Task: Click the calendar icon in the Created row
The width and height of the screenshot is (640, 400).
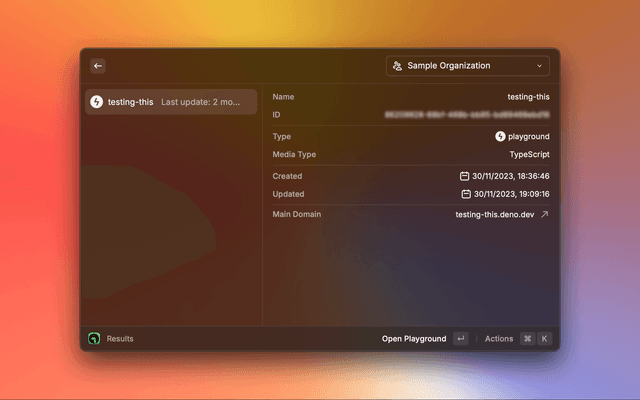Action: coord(465,176)
